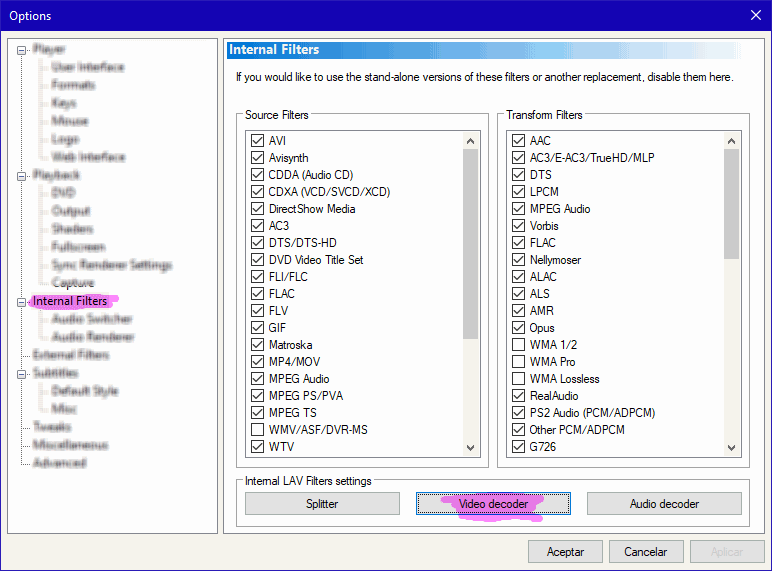The width and height of the screenshot is (772, 571).
Task: Toggle the Matroska source filter
Action: (257, 345)
